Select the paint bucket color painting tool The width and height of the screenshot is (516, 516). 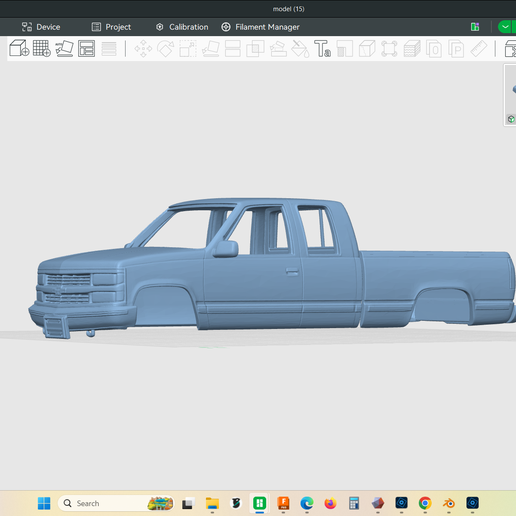tap(300, 49)
